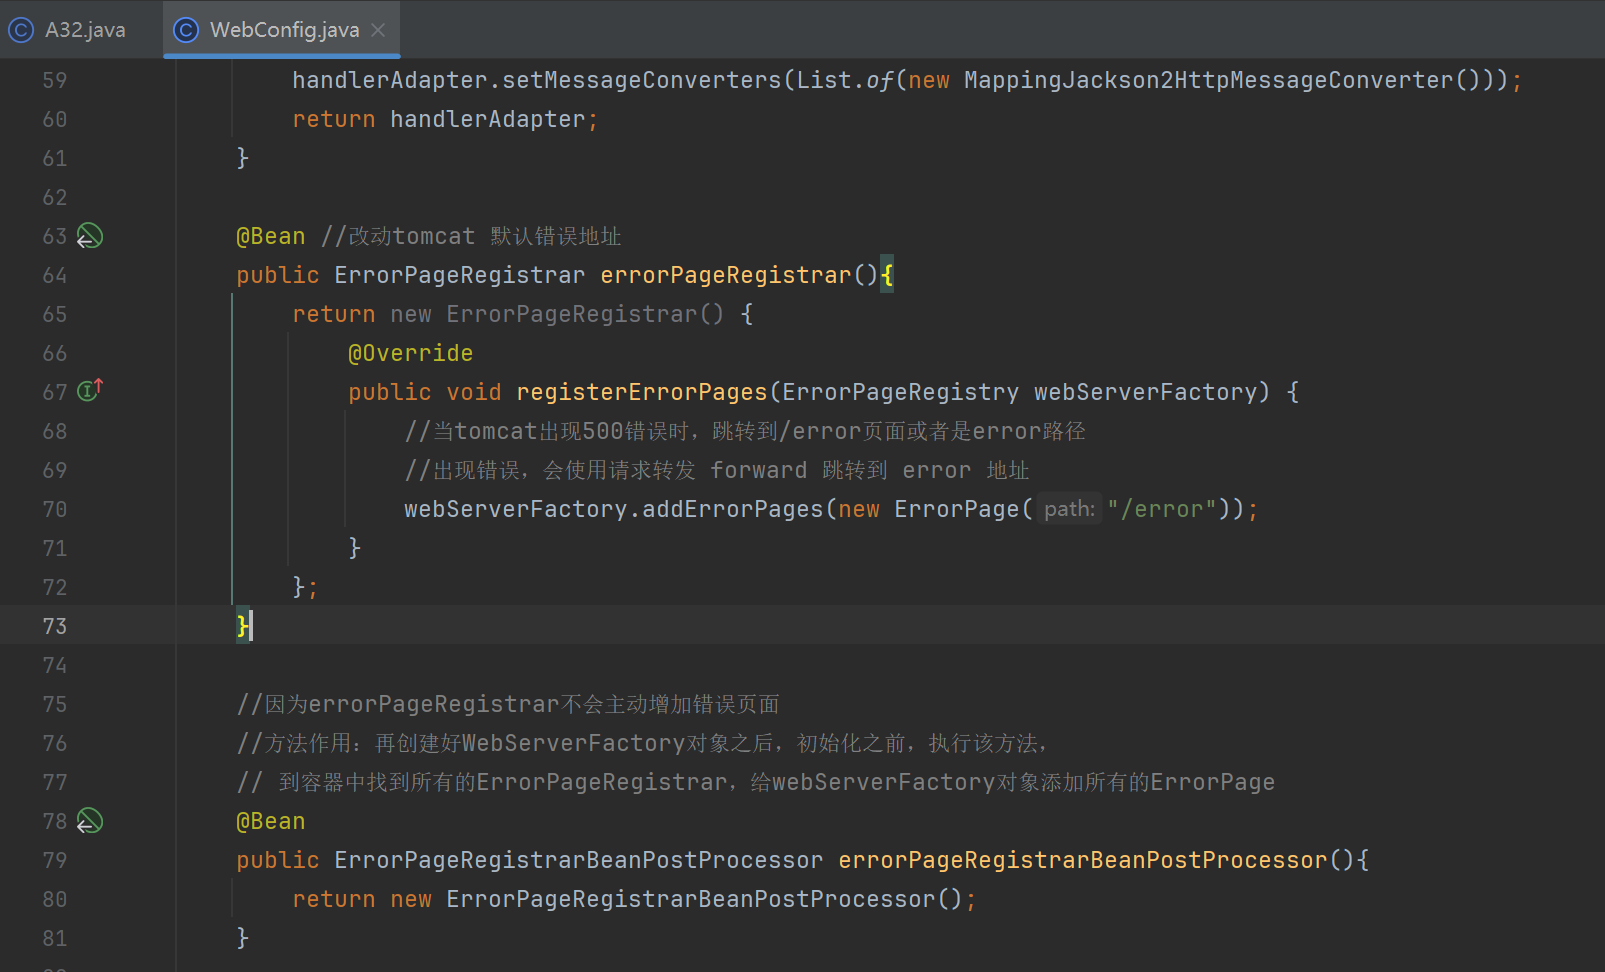Click the return new ErrorPageRegistrarBeanPostProcessor statement
This screenshot has width=1605, height=972.
click(x=634, y=899)
